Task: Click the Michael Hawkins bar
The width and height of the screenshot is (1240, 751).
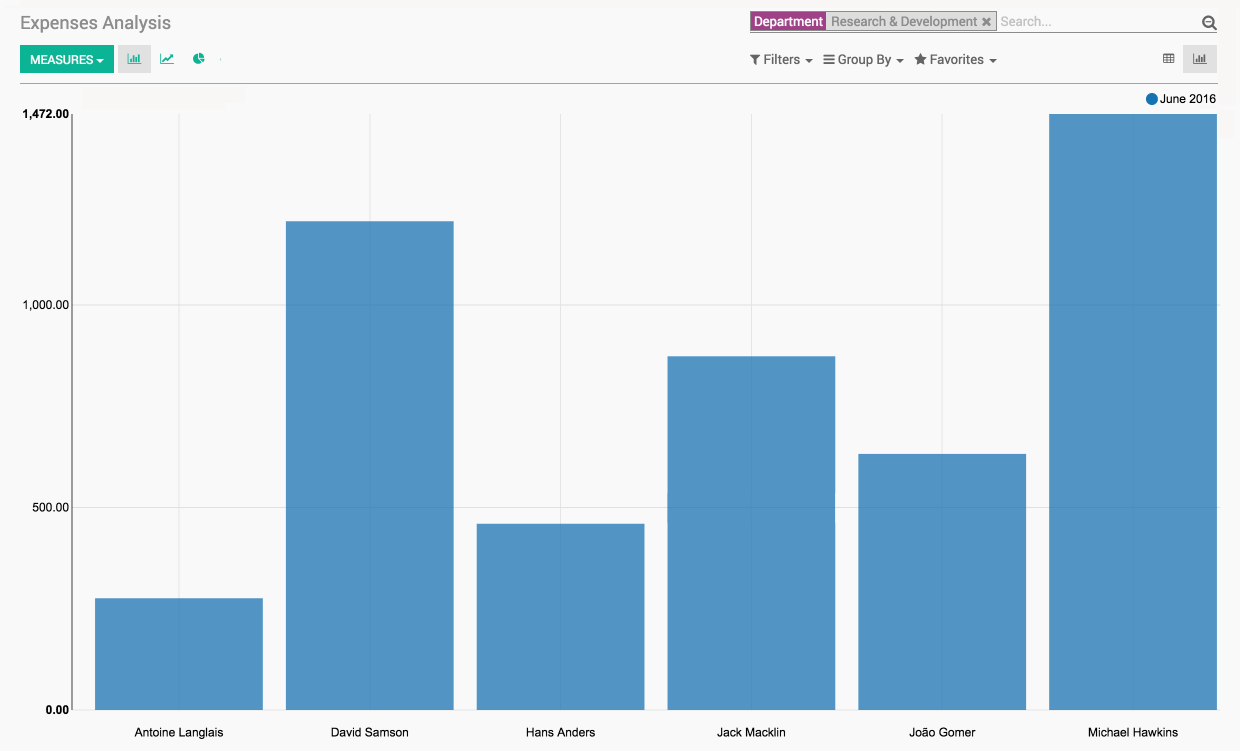Action: point(1132,412)
